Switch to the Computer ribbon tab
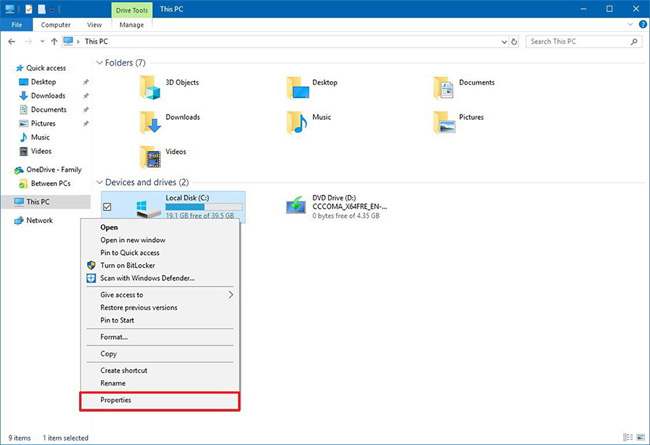Viewport: 650px width, 445px height. (x=56, y=25)
